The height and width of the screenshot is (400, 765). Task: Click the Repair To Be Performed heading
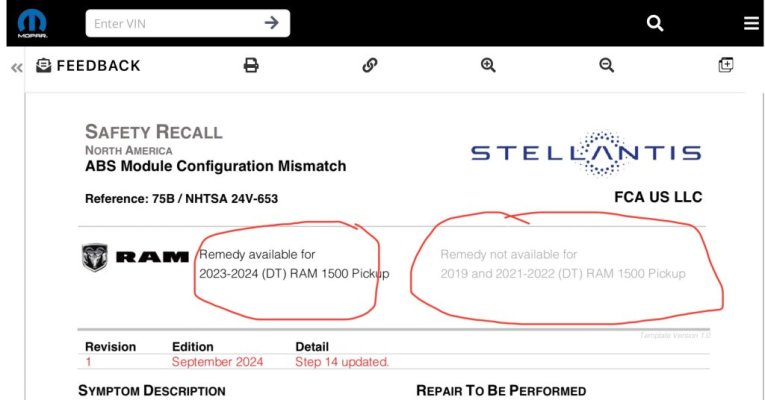[501, 391]
